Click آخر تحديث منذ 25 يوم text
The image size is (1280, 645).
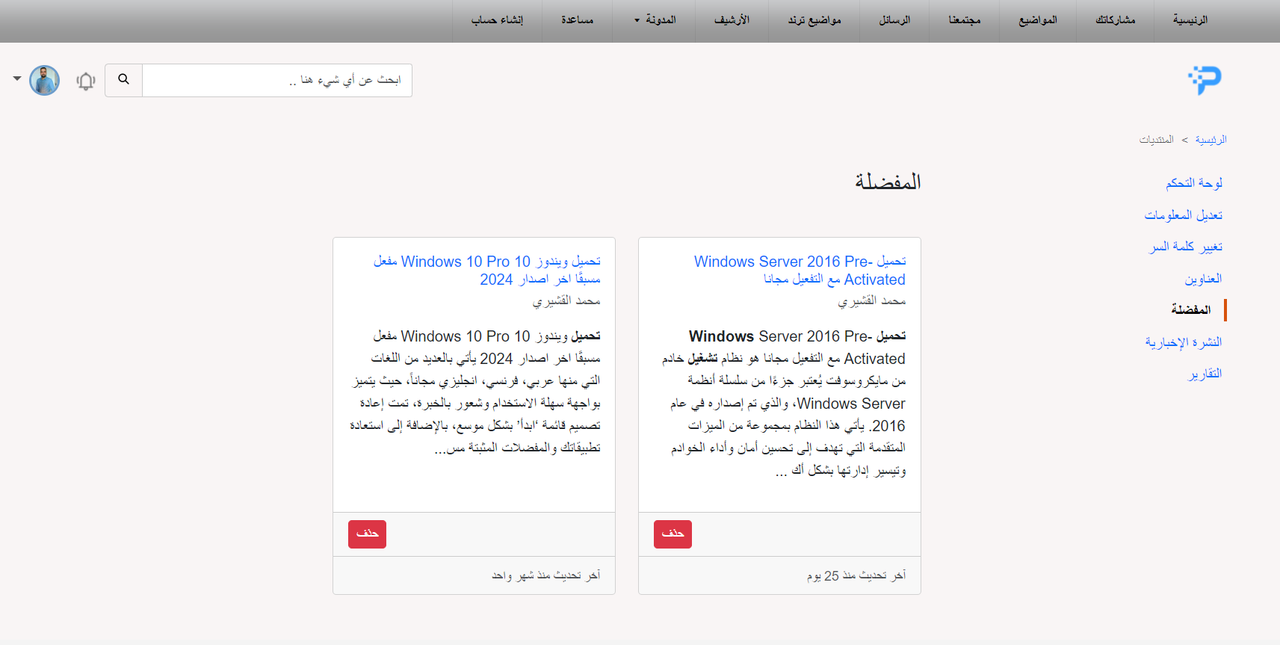[855, 576]
